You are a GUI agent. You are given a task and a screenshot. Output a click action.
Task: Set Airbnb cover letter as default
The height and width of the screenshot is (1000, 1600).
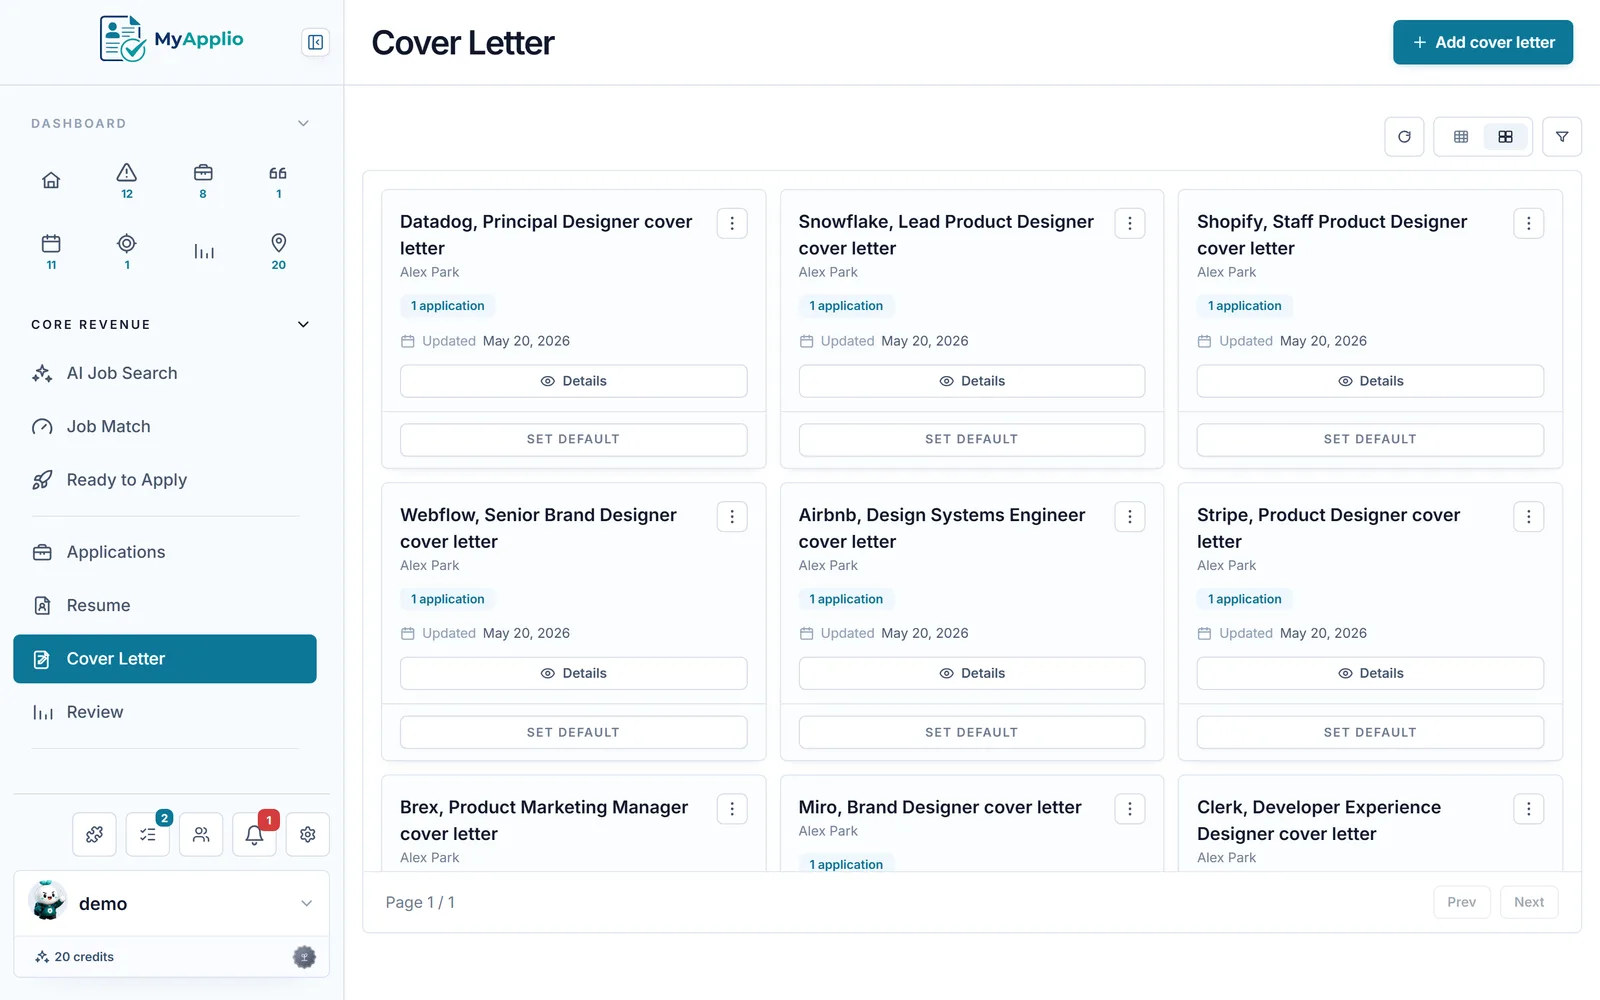click(x=971, y=732)
